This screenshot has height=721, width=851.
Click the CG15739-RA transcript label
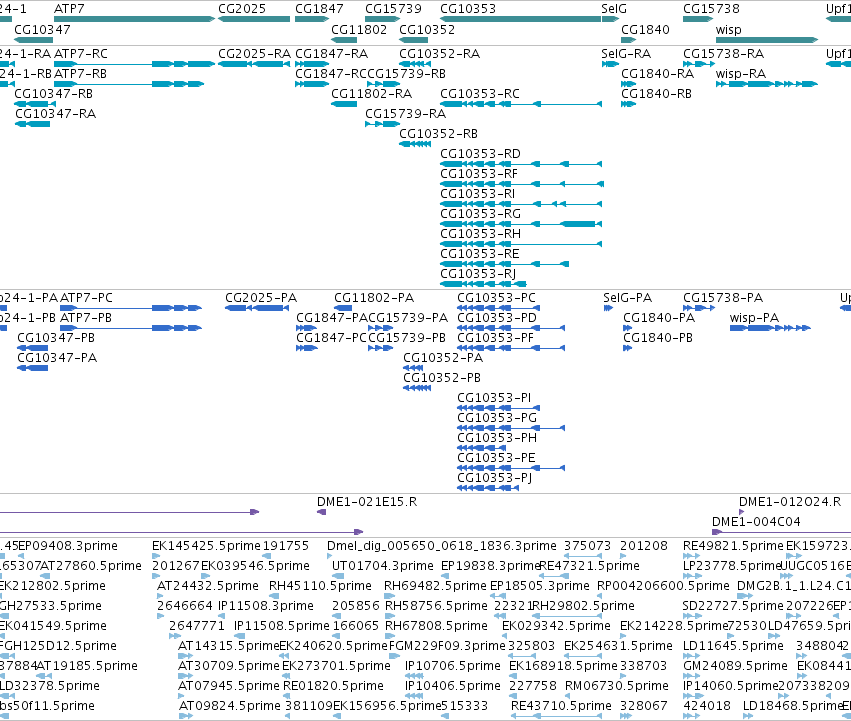pos(405,114)
